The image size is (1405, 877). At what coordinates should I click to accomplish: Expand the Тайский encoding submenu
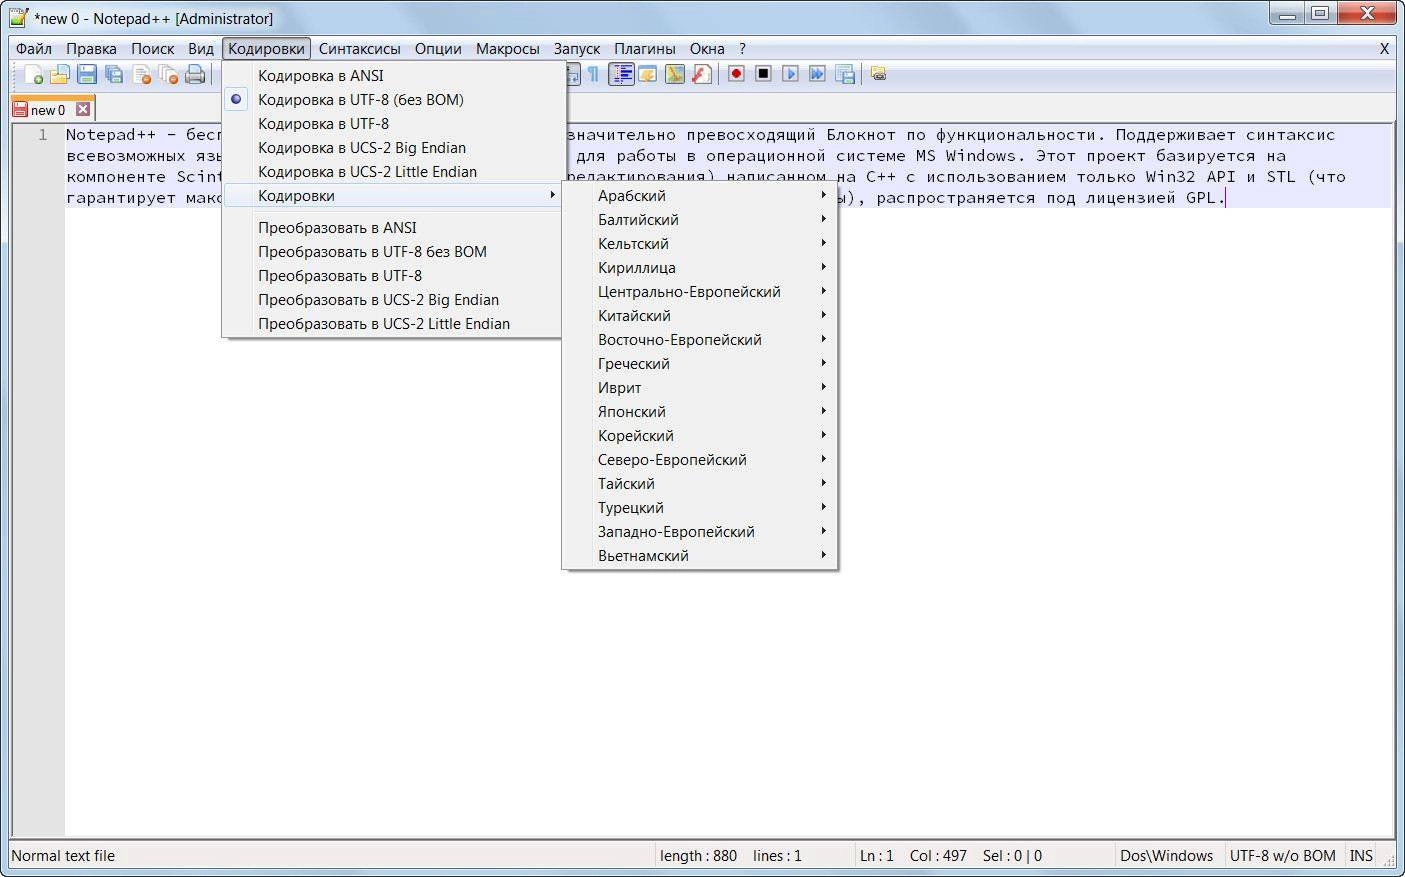point(700,483)
